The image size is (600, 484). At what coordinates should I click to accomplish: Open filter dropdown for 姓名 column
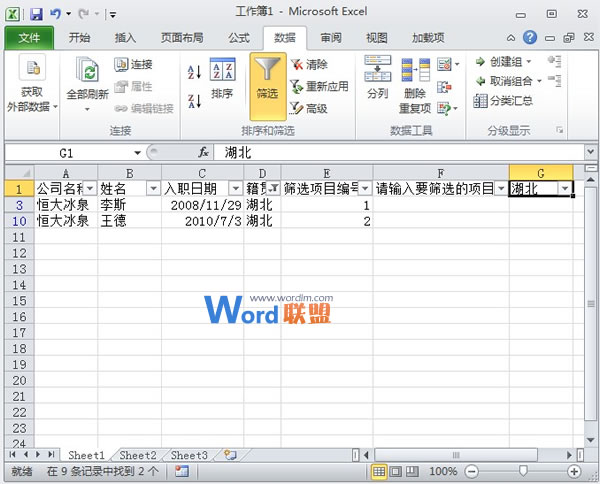click(x=153, y=188)
